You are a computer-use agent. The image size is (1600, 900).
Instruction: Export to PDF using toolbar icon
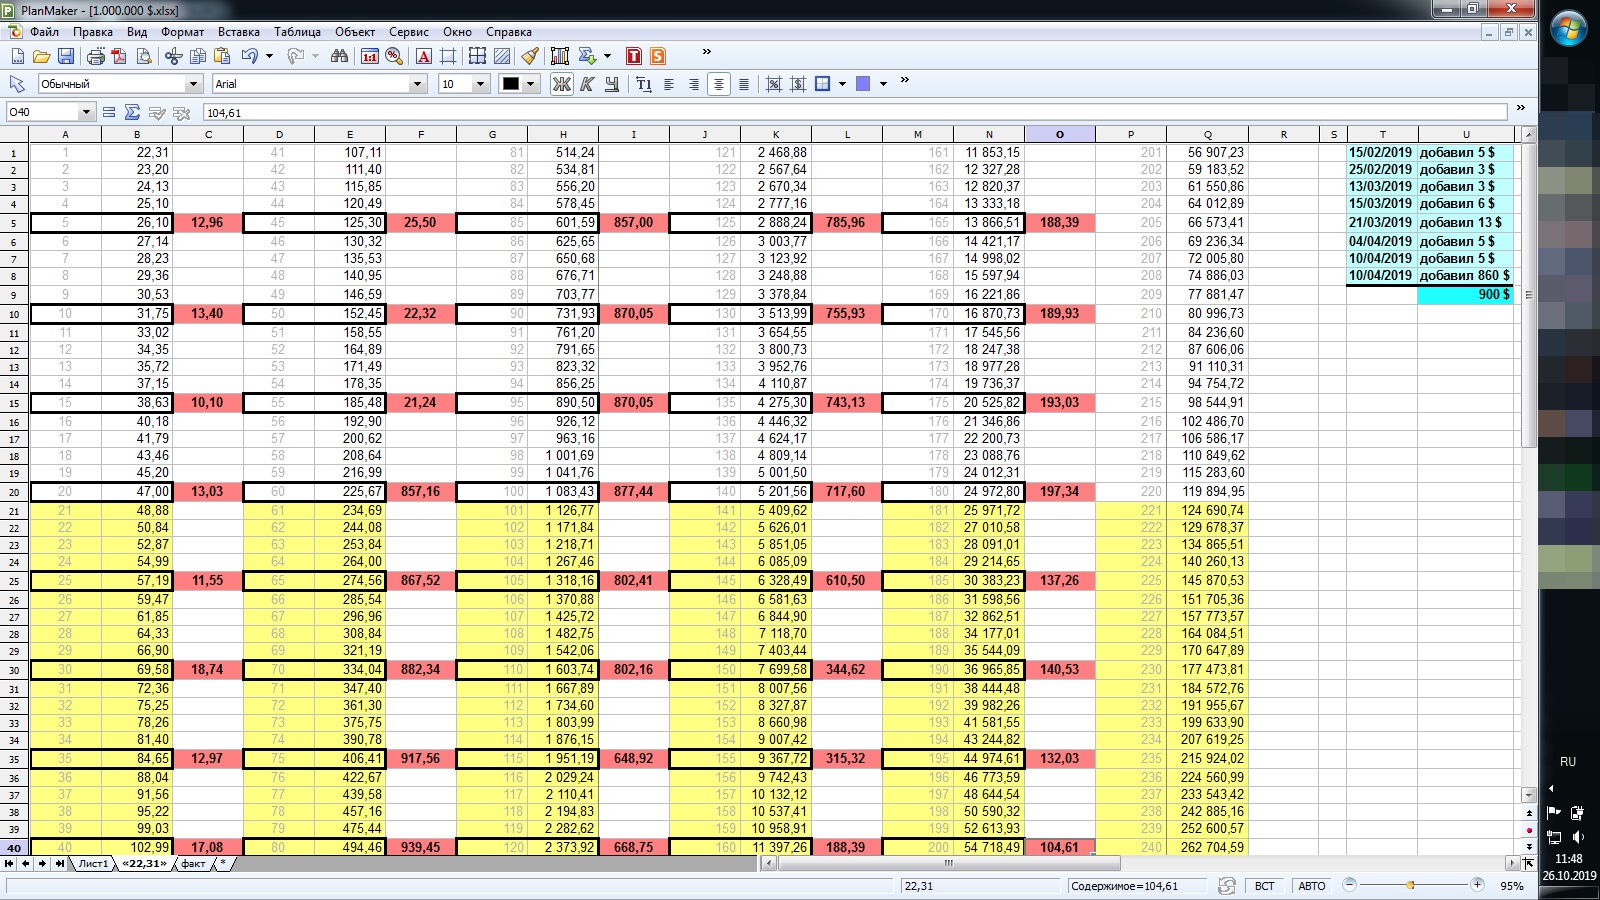click(x=119, y=57)
